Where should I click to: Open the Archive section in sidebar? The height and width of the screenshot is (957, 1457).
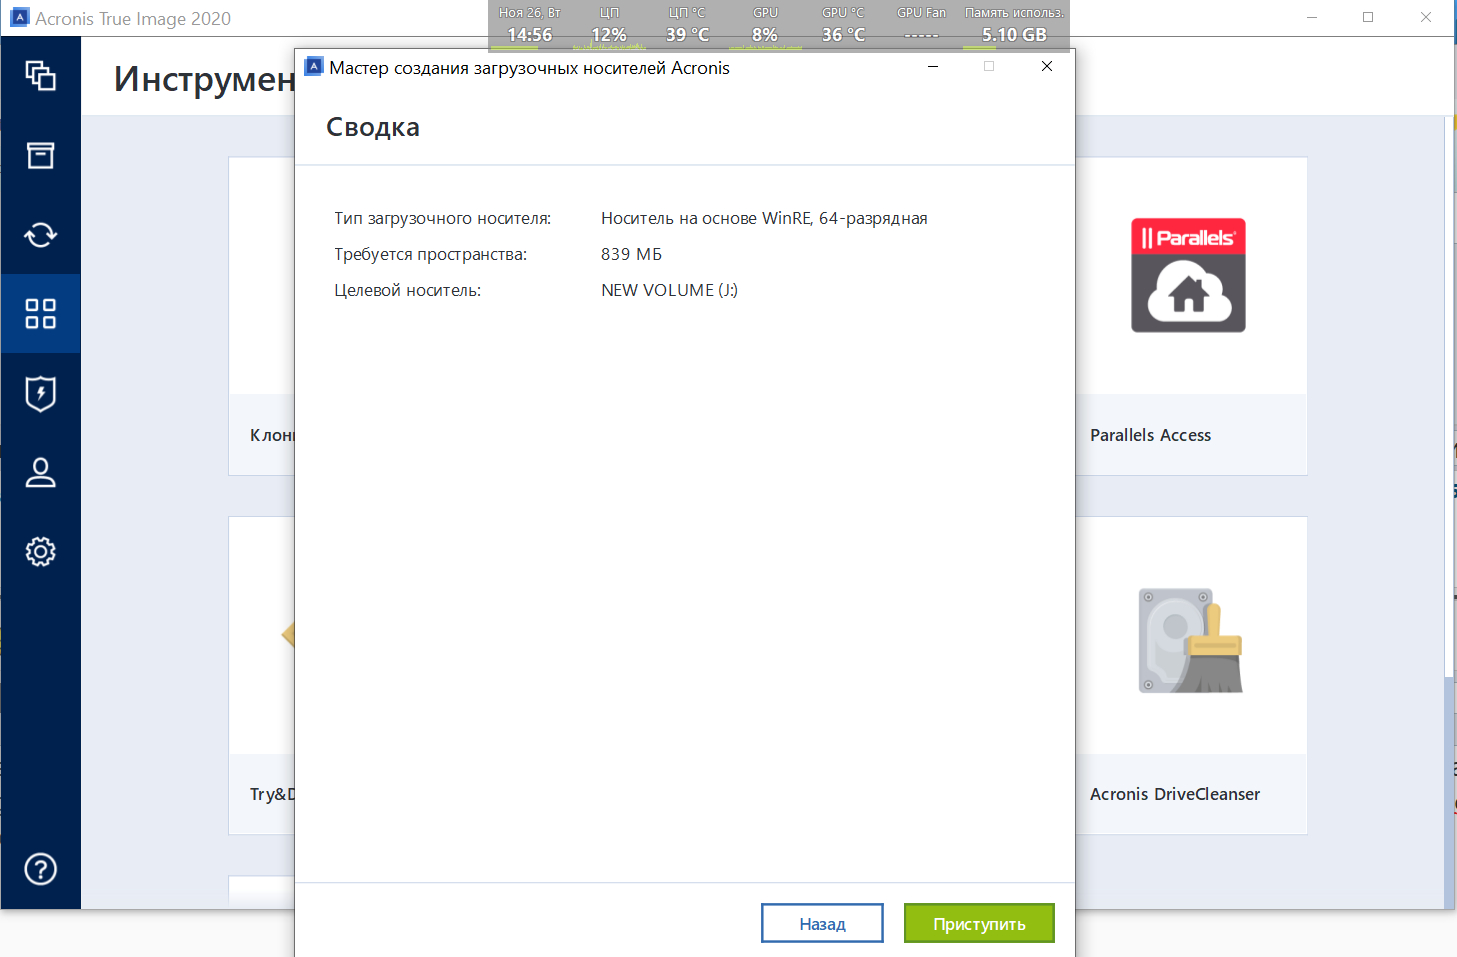pos(40,155)
